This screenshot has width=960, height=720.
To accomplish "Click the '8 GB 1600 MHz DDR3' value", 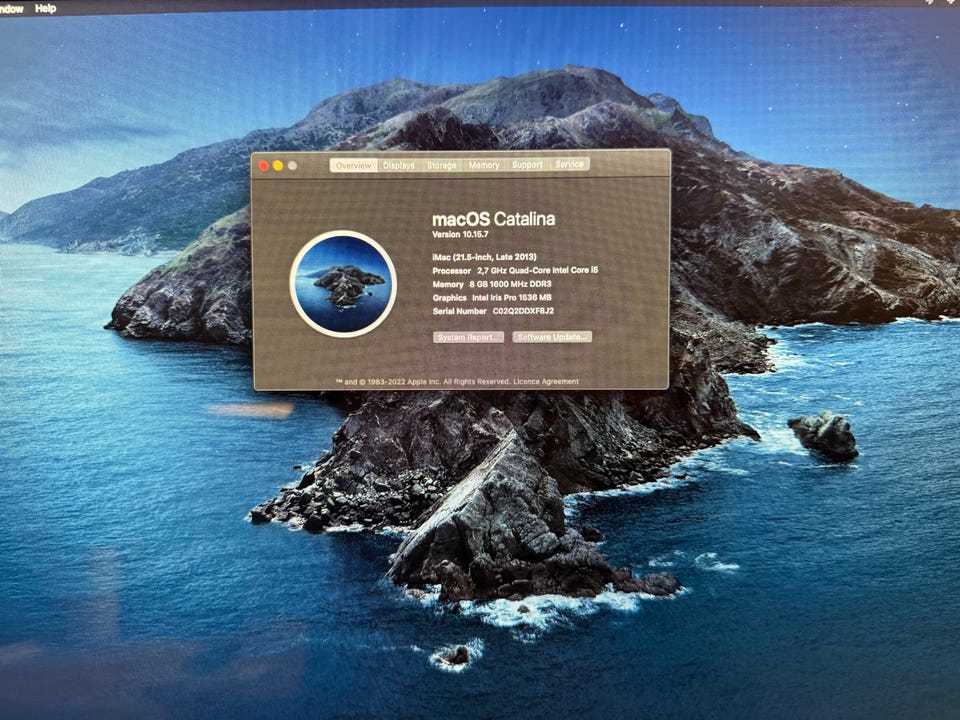I will pos(511,284).
